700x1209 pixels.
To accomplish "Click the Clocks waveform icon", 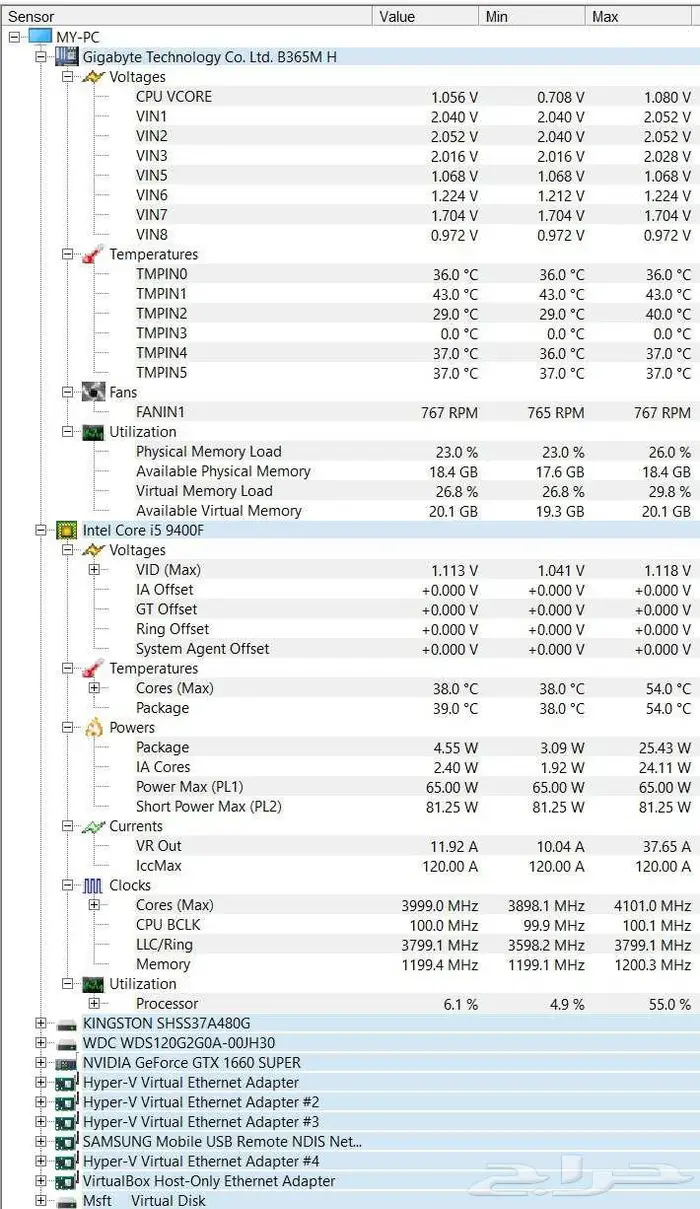I will point(93,886).
